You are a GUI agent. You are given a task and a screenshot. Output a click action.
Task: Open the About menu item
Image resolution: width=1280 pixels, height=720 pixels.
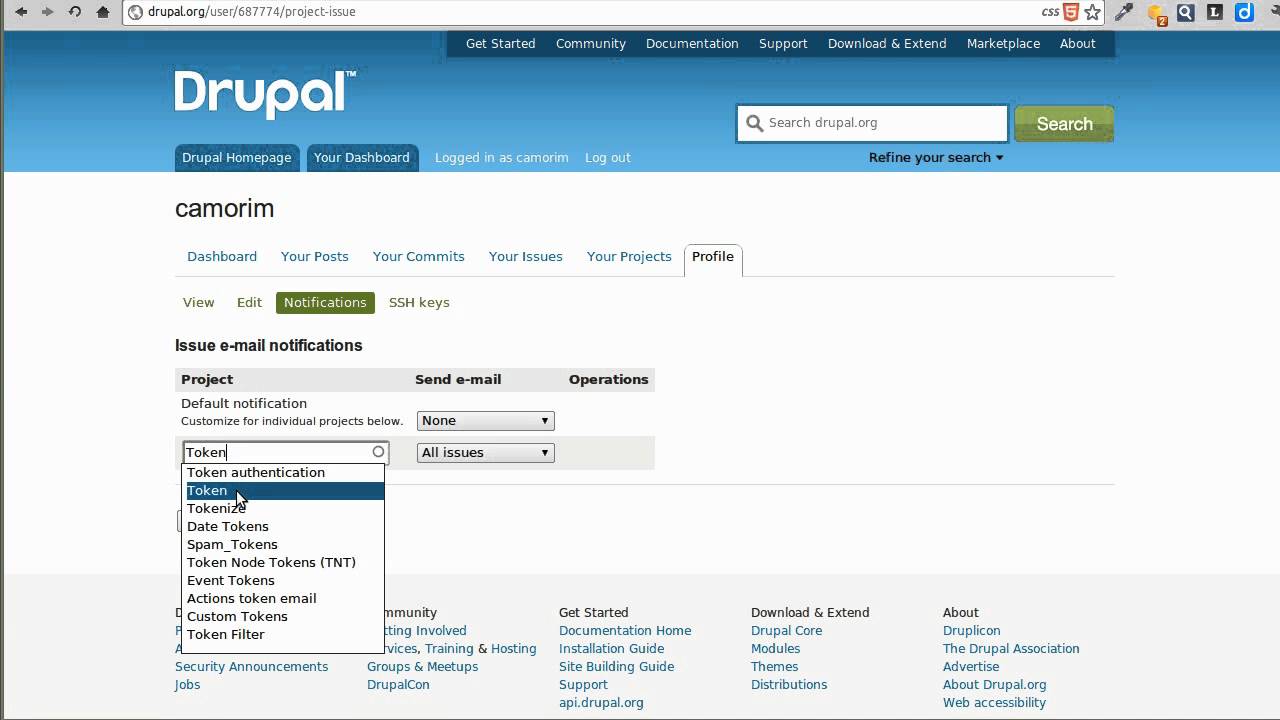[x=1078, y=44]
